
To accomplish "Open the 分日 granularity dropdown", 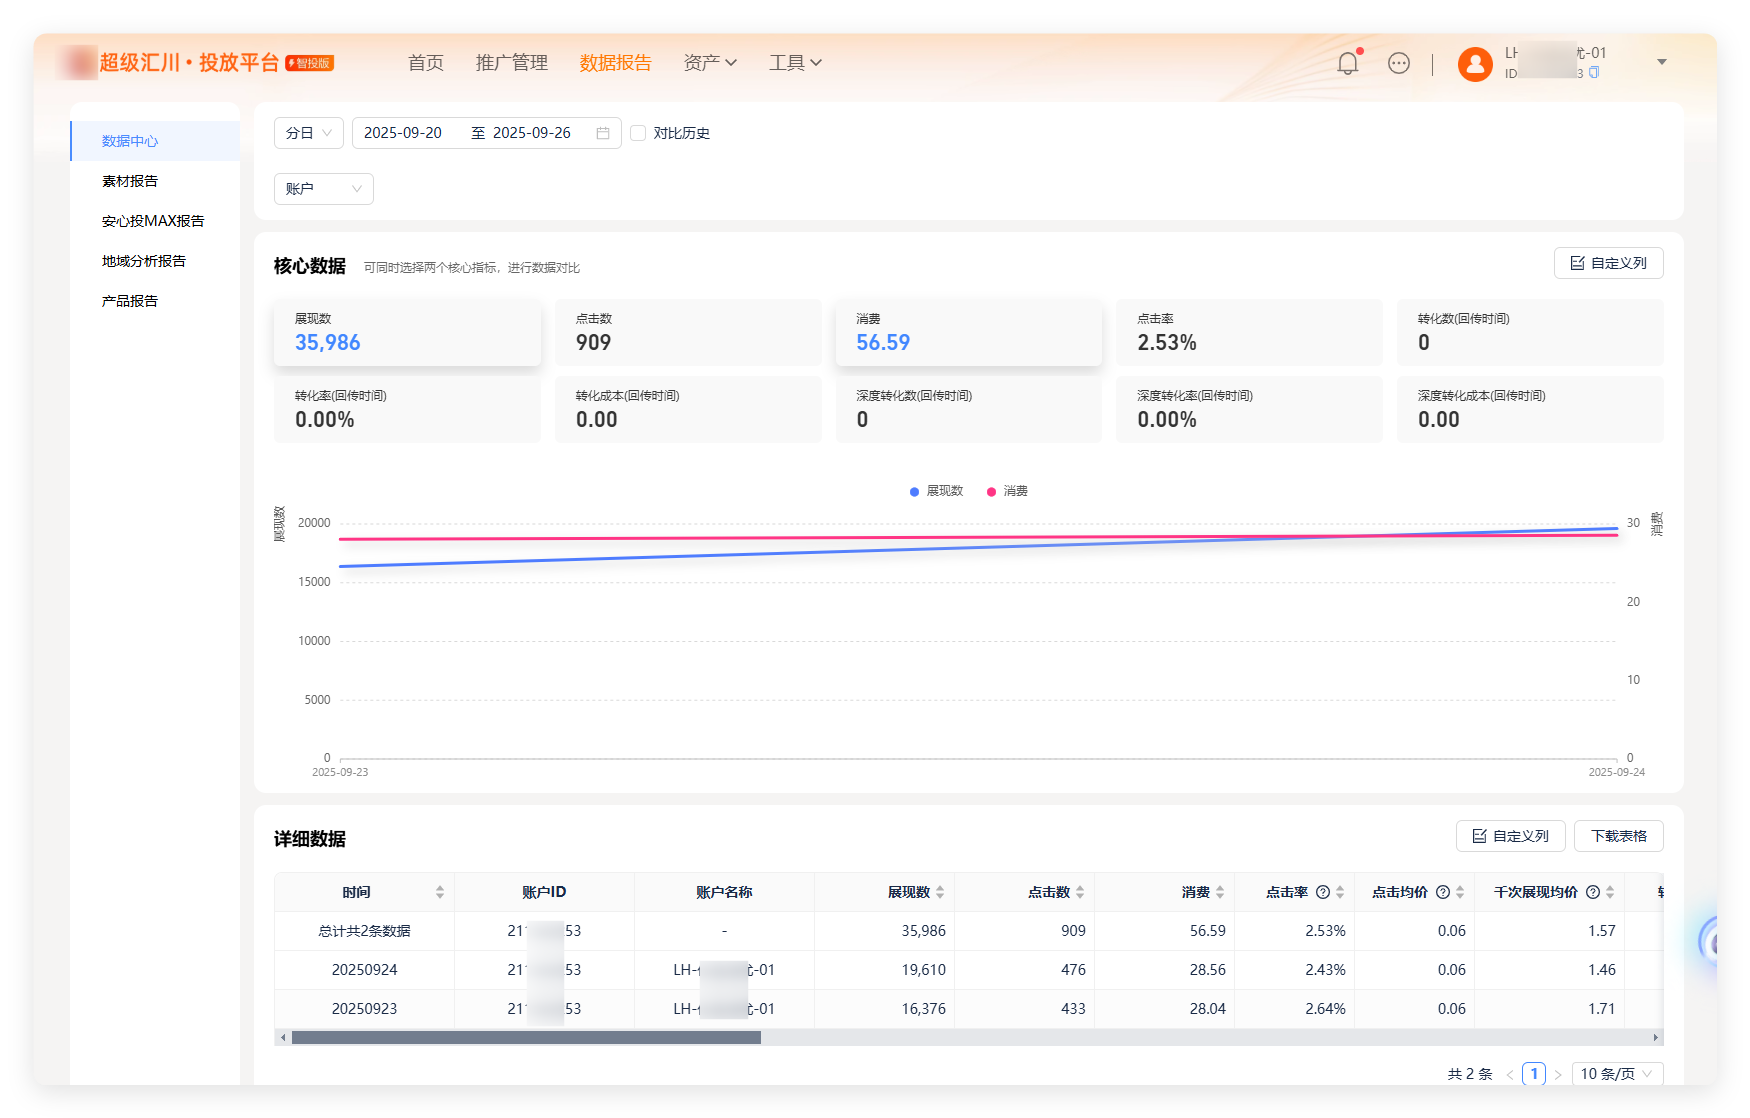I will 309,133.
